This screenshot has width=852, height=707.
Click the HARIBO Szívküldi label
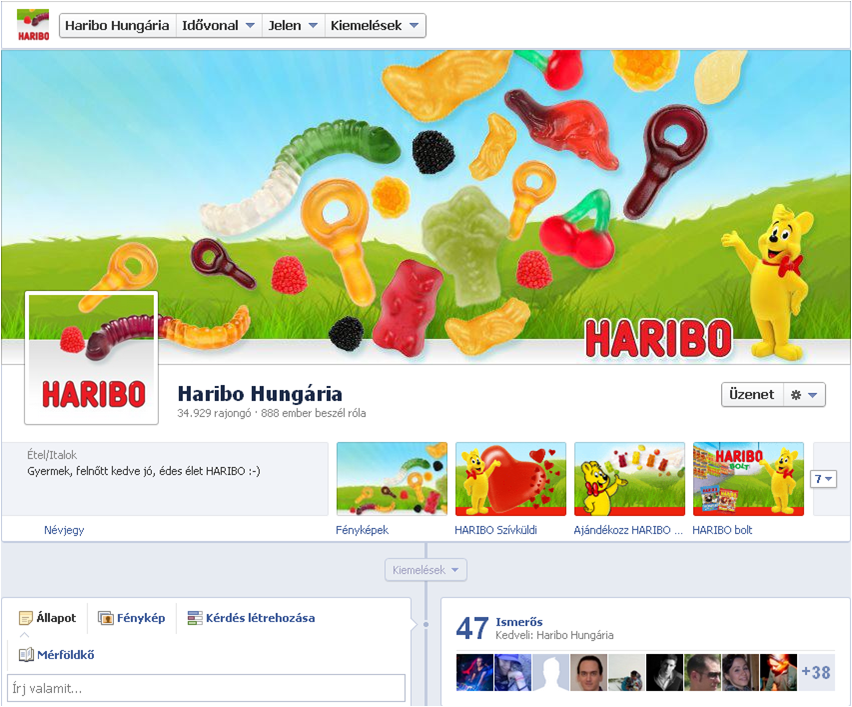click(496, 530)
